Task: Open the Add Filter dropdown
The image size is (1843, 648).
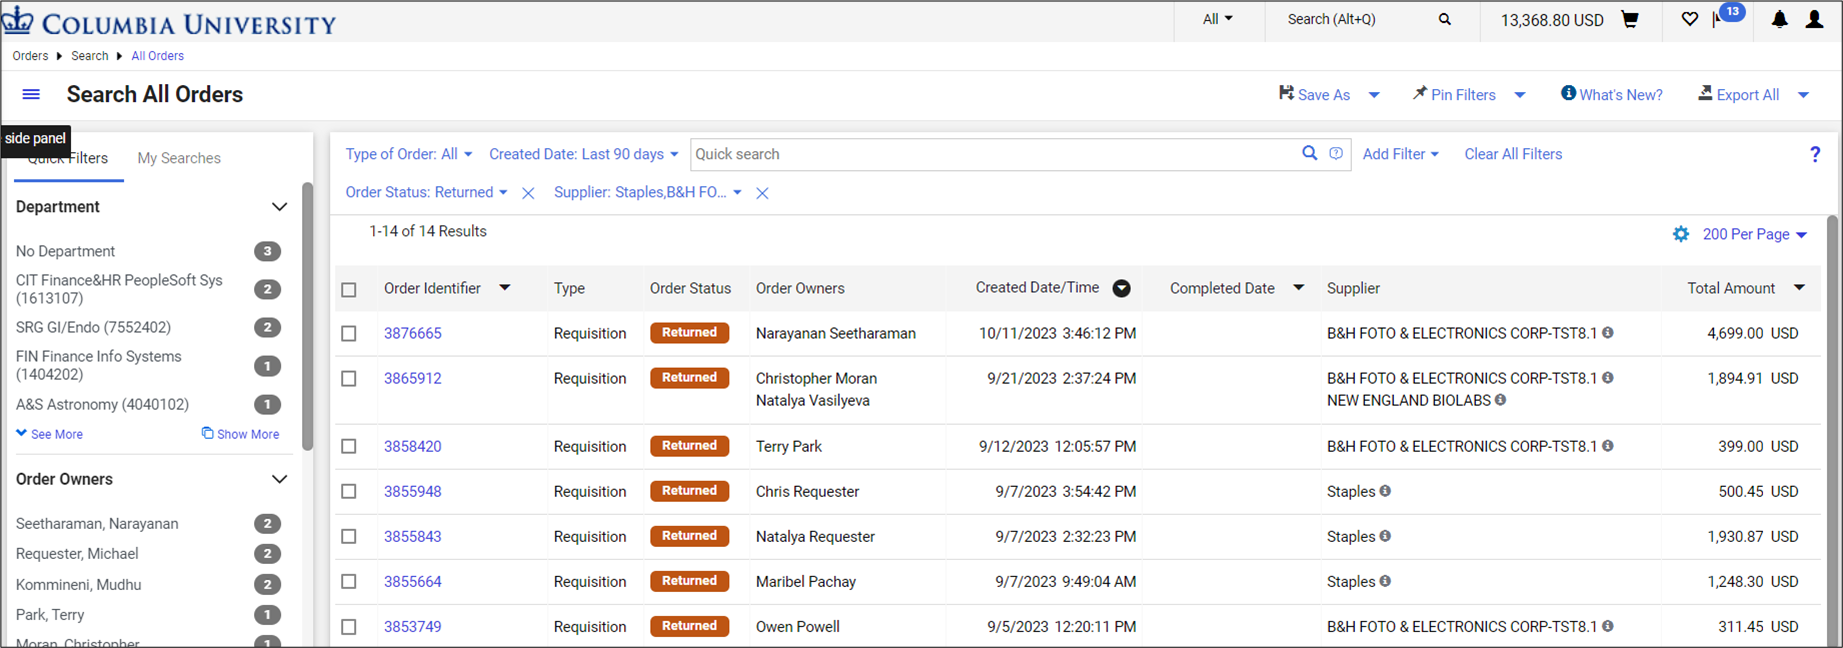Action: point(1401,154)
